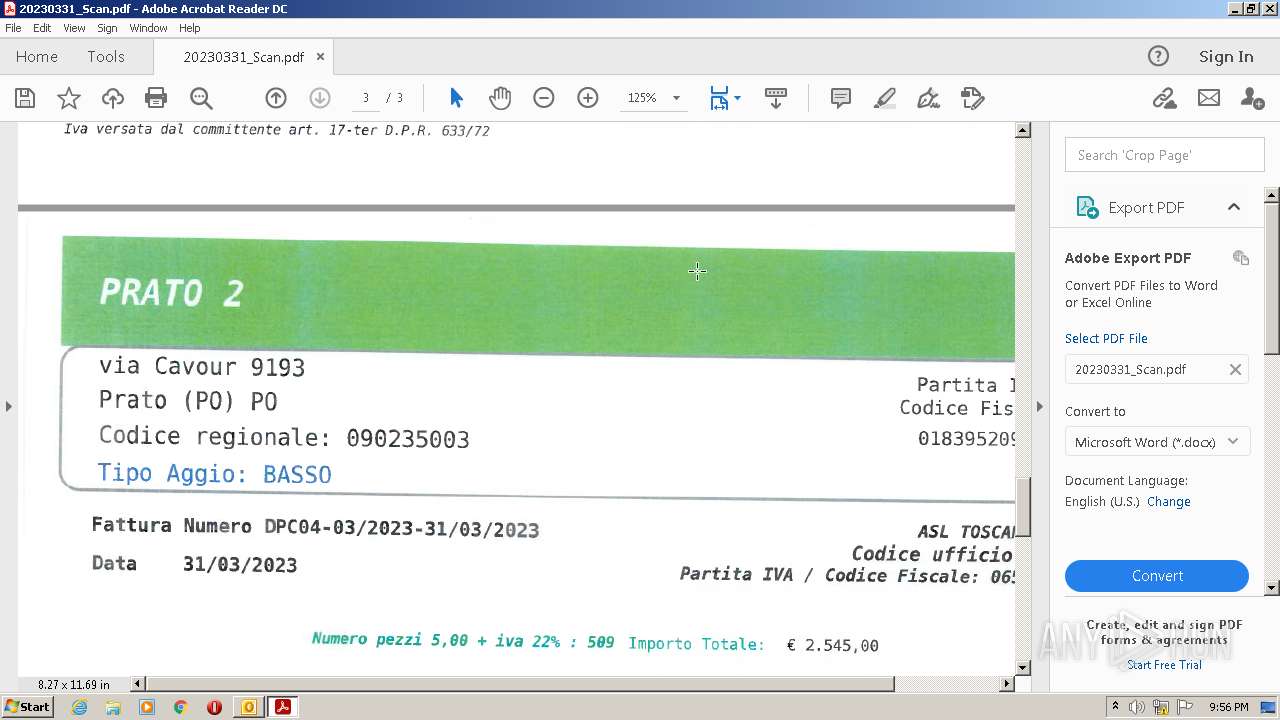Activate the hand pan tool
Image resolution: width=1280 pixels, height=720 pixels.
pyautogui.click(x=500, y=98)
